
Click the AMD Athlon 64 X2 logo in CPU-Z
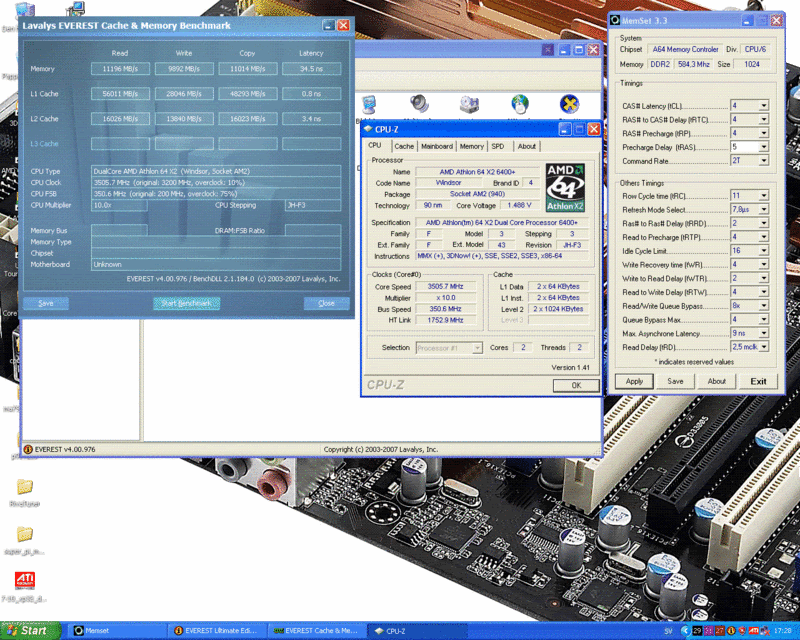coord(565,187)
